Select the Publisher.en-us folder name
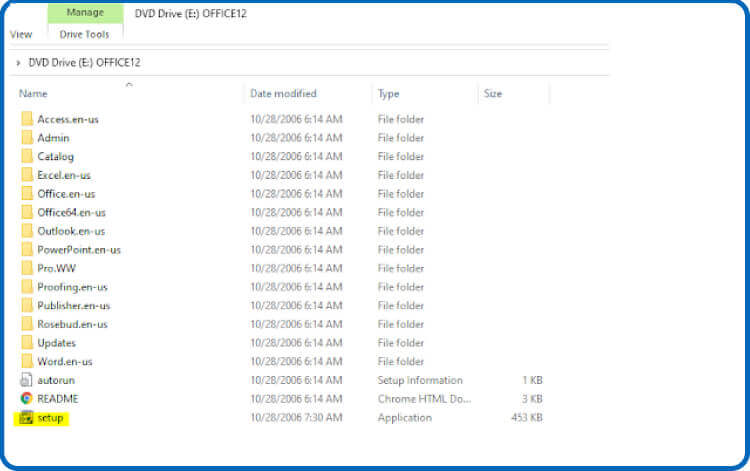 pos(74,306)
